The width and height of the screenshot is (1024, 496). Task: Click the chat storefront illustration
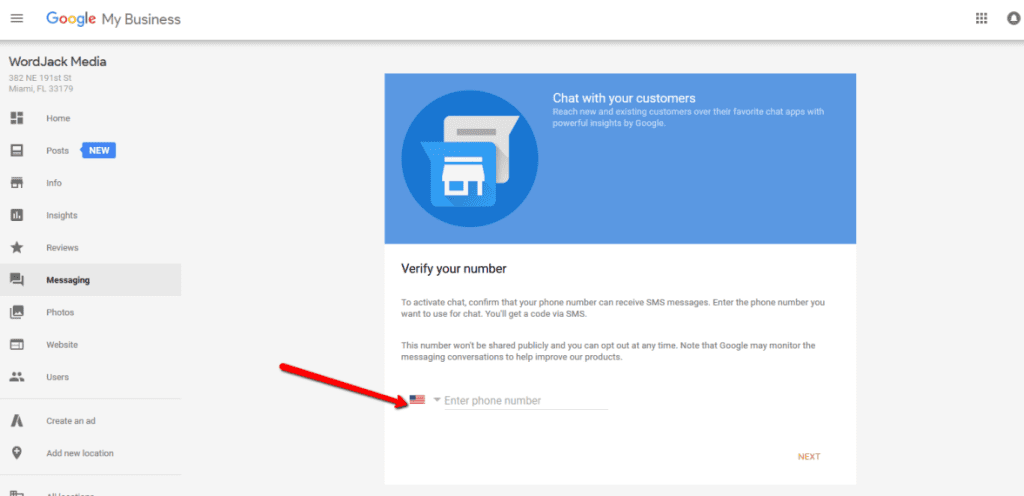(470, 159)
